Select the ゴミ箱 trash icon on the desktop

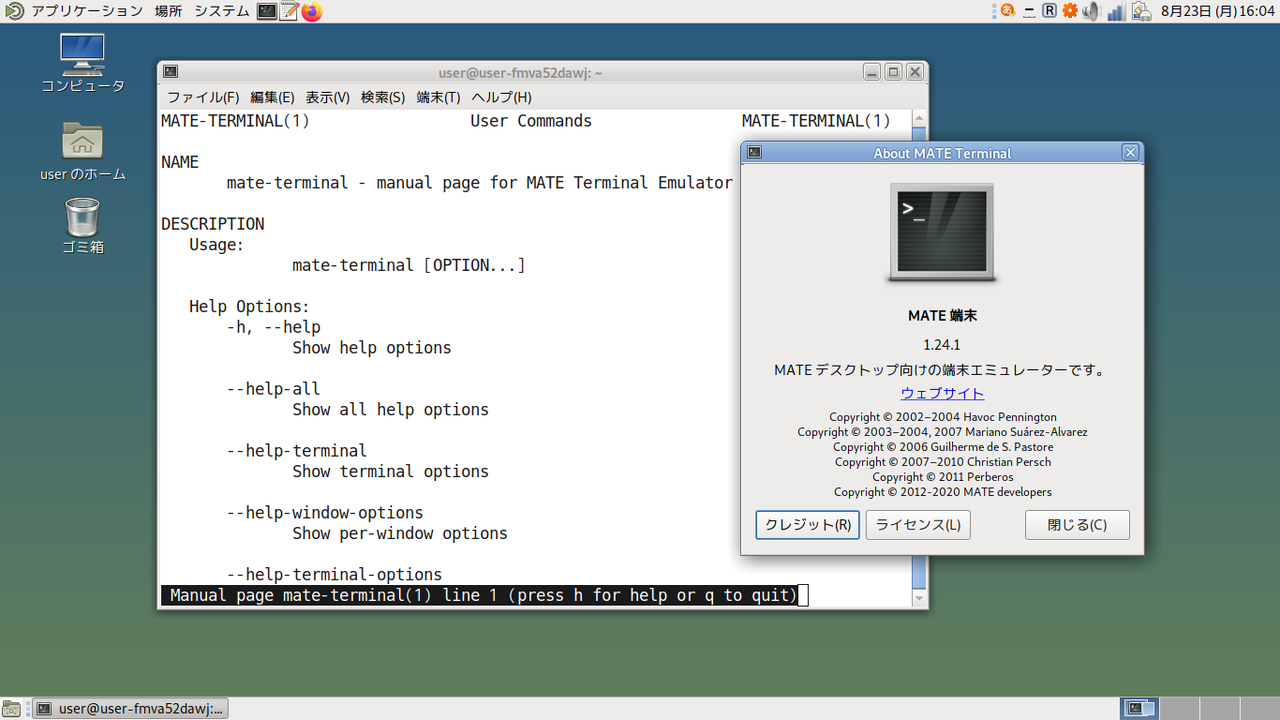click(83, 226)
